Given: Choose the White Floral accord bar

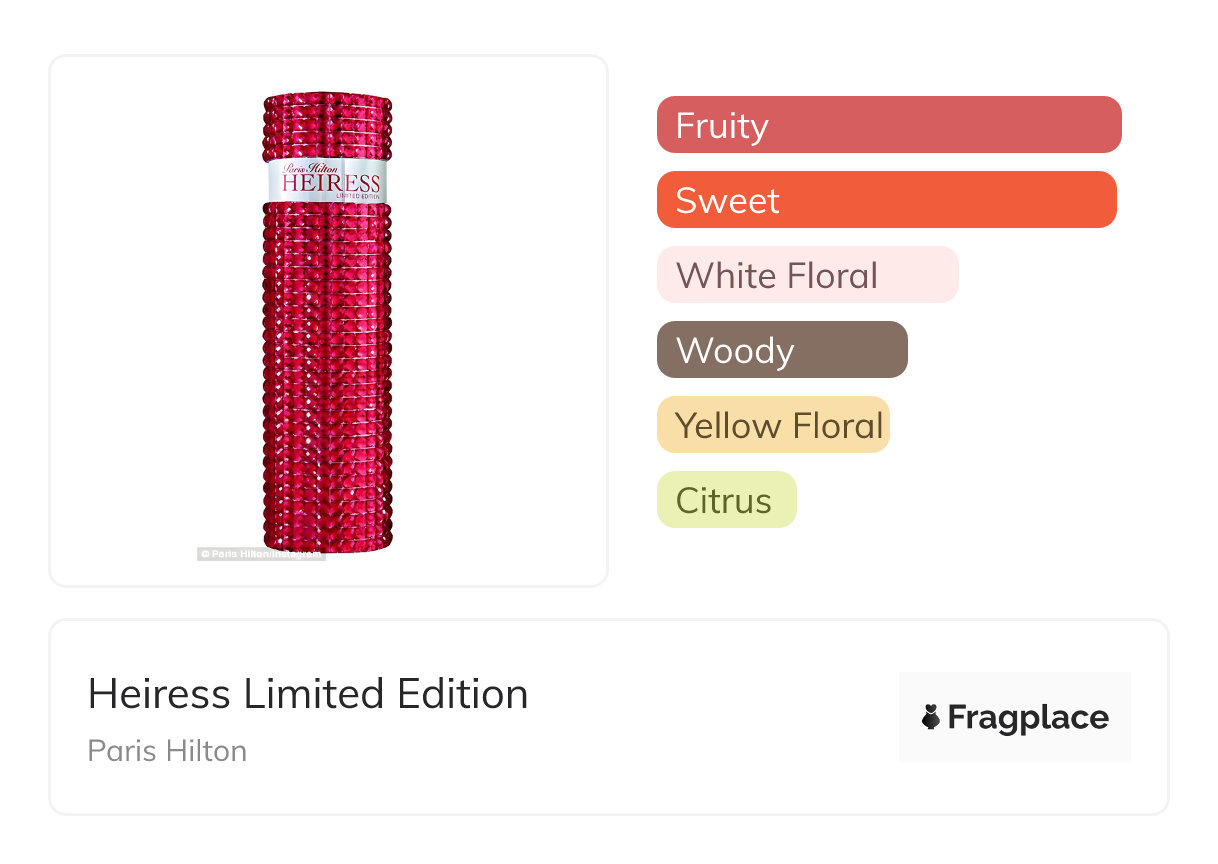Looking at the screenshot, I should 807,275.
